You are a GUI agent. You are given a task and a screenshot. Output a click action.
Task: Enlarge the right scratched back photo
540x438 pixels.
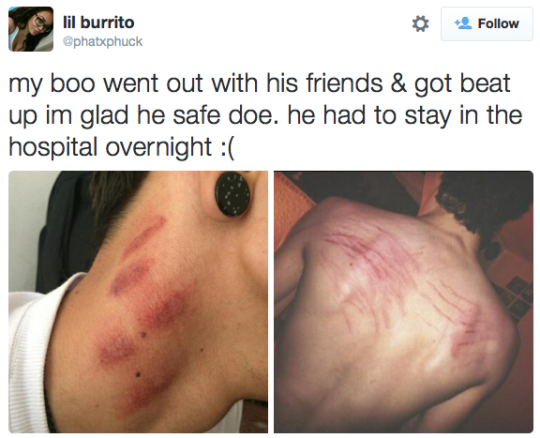pyautogui.click(x=404, y=302)
